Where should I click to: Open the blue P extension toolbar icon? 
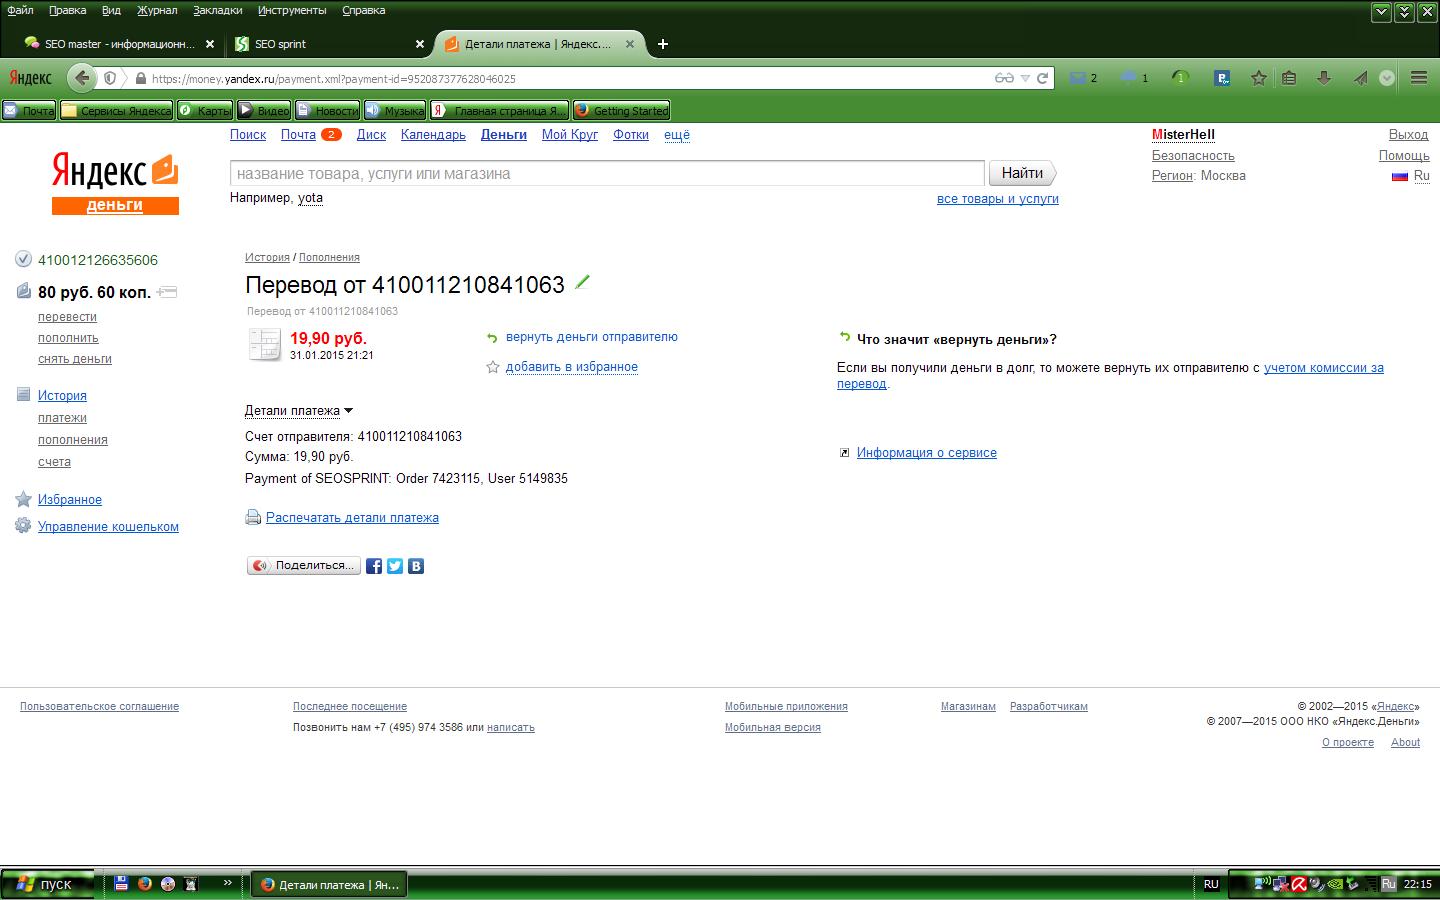tap(1222, 78)
